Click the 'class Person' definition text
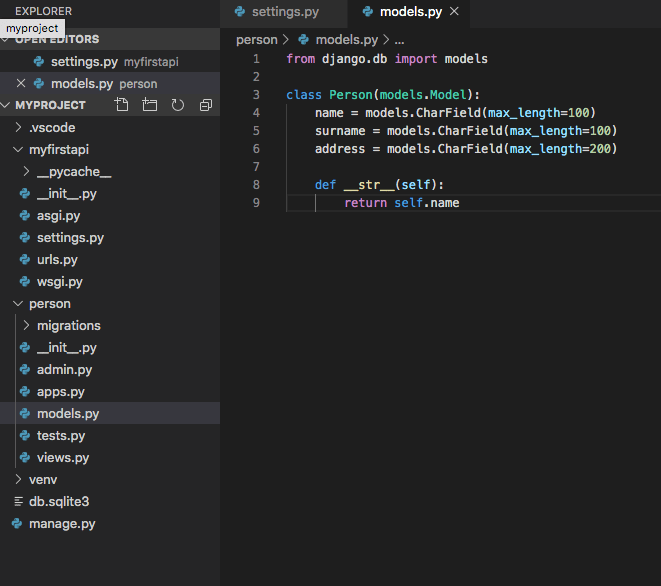Screen dimensions: 661x586 click(329, 94)
